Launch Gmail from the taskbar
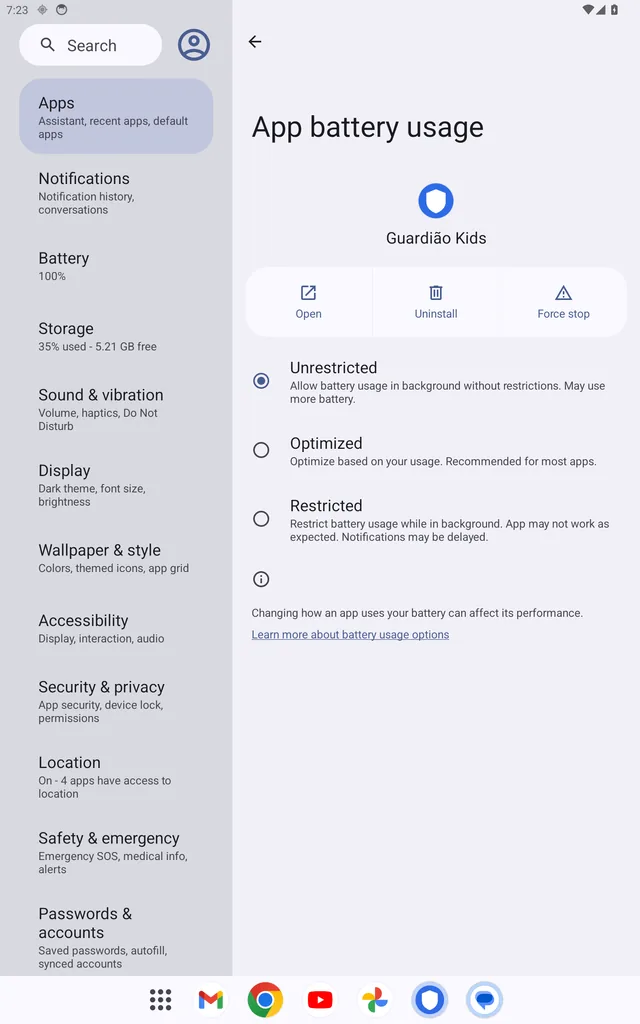 click(210, 999)
